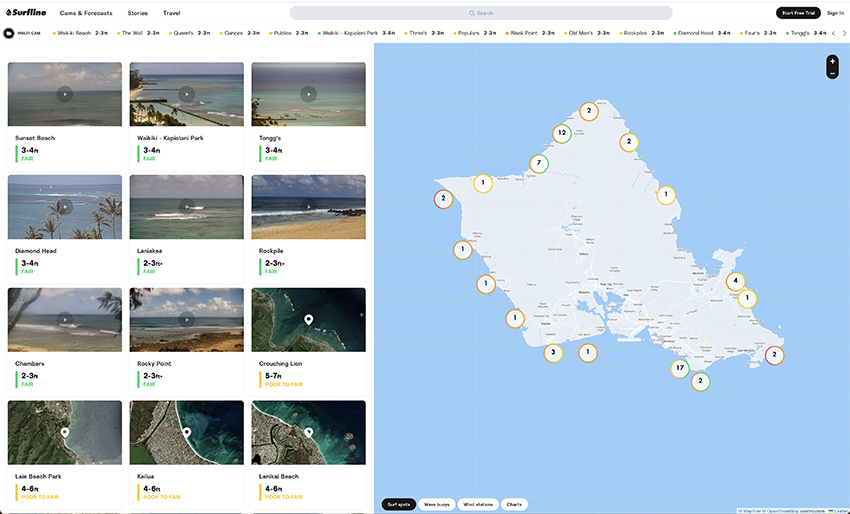The width and height of the screenshot is (850, 514).
Task: Open the Multi-Cam view icon
Action: pos(9,33)
